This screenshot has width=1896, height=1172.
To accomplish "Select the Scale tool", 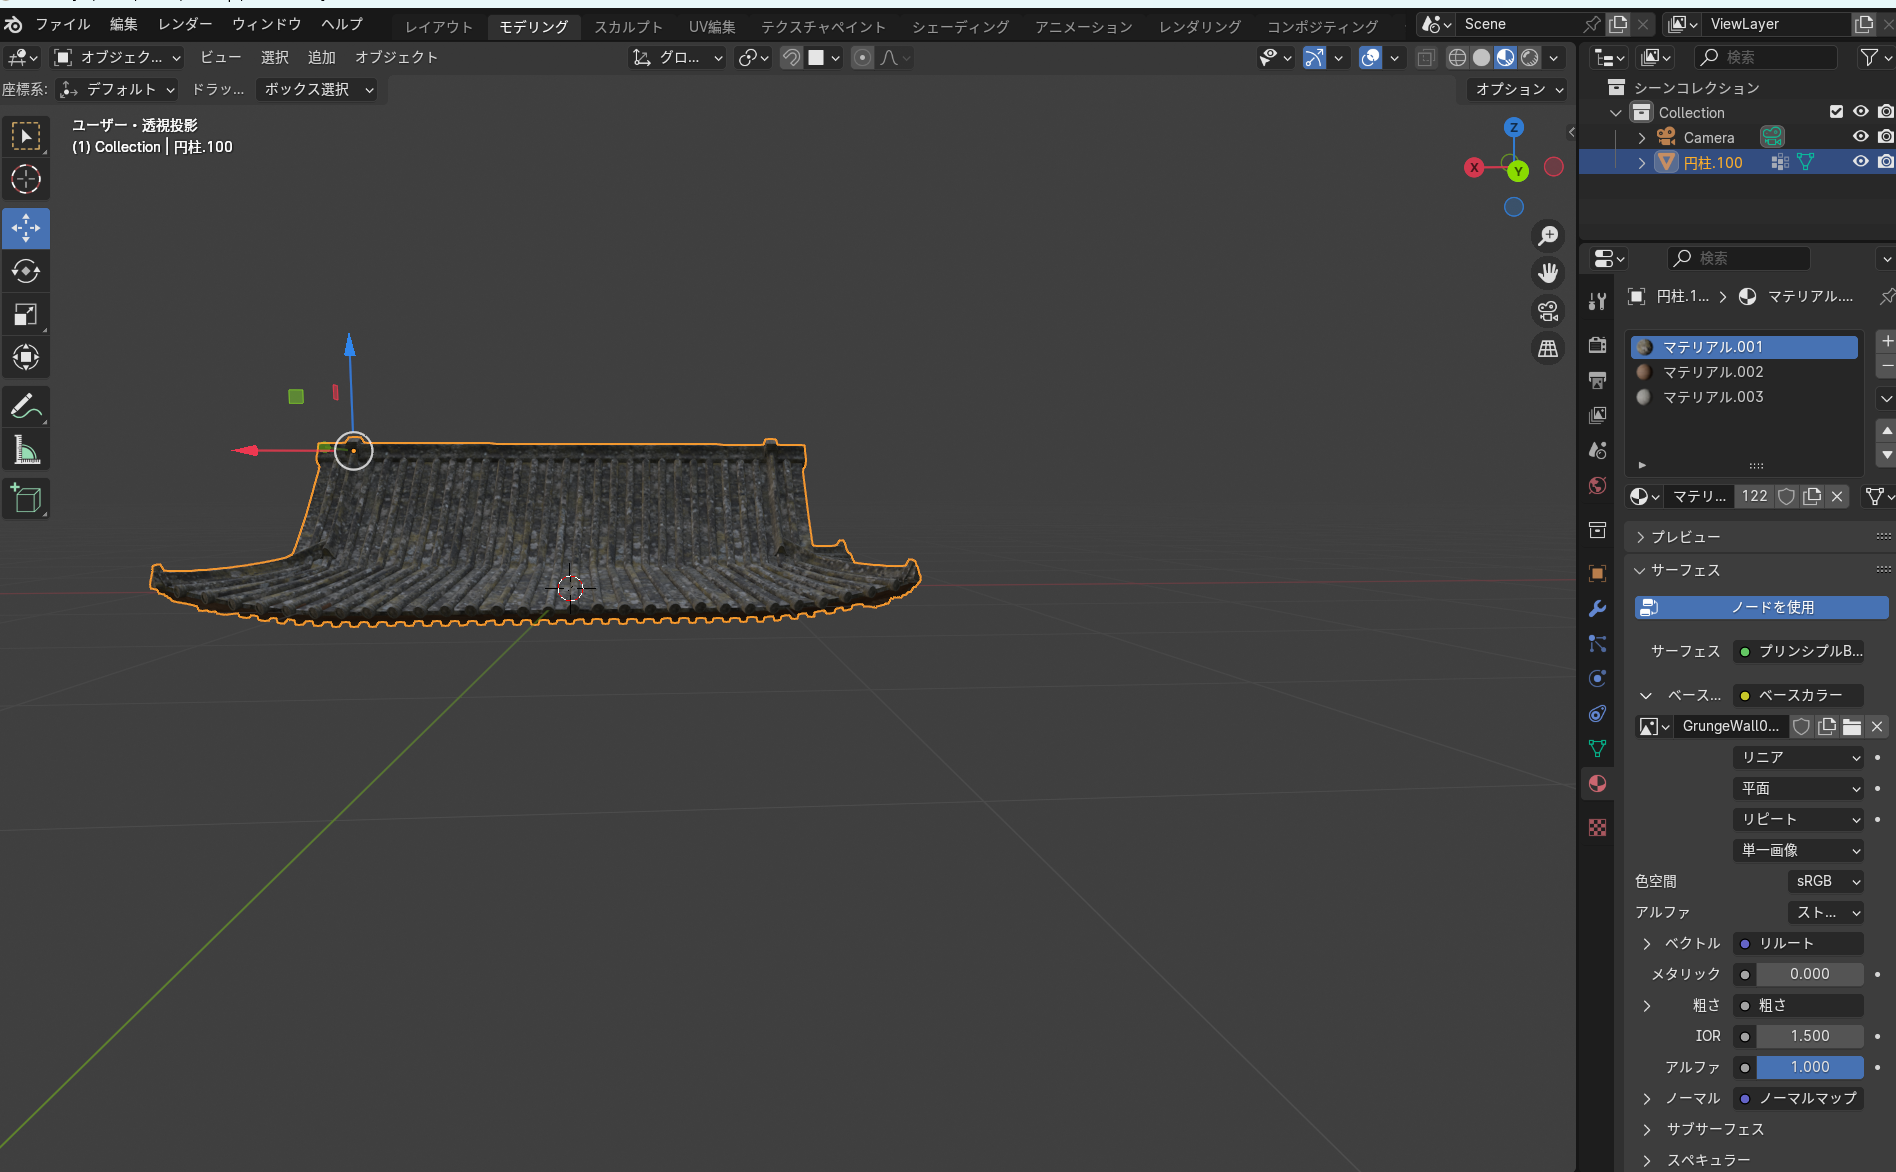I will tap(26, 314).
